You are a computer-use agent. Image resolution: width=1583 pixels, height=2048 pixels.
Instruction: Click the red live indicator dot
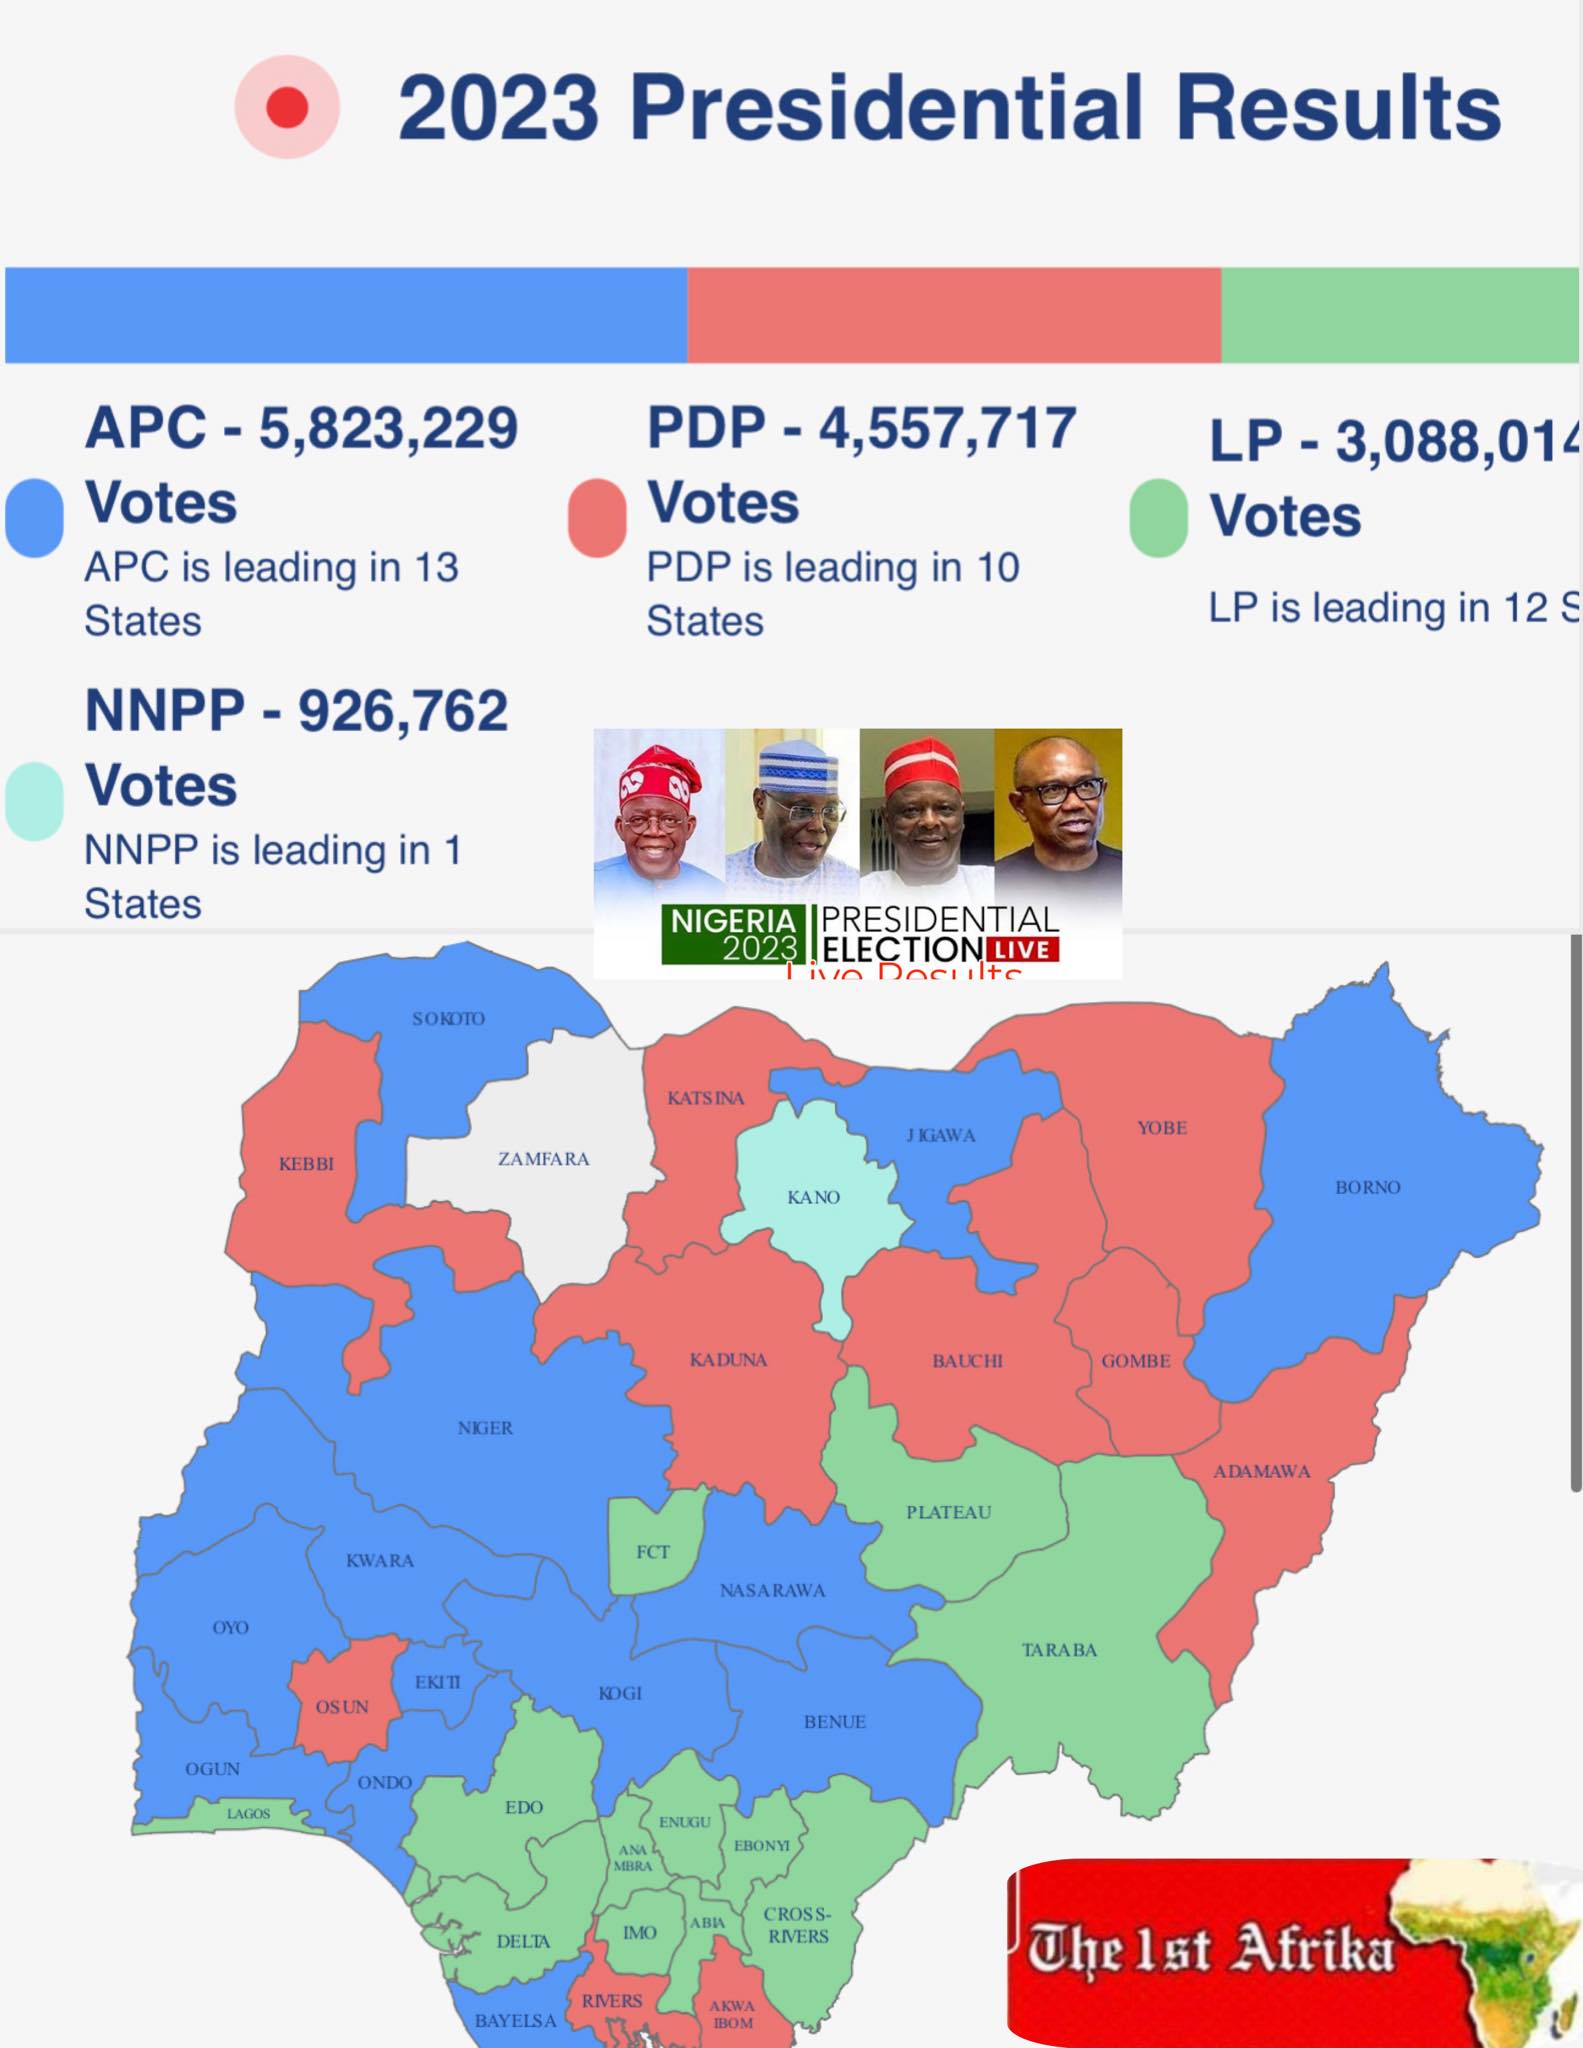coord(287,107)
